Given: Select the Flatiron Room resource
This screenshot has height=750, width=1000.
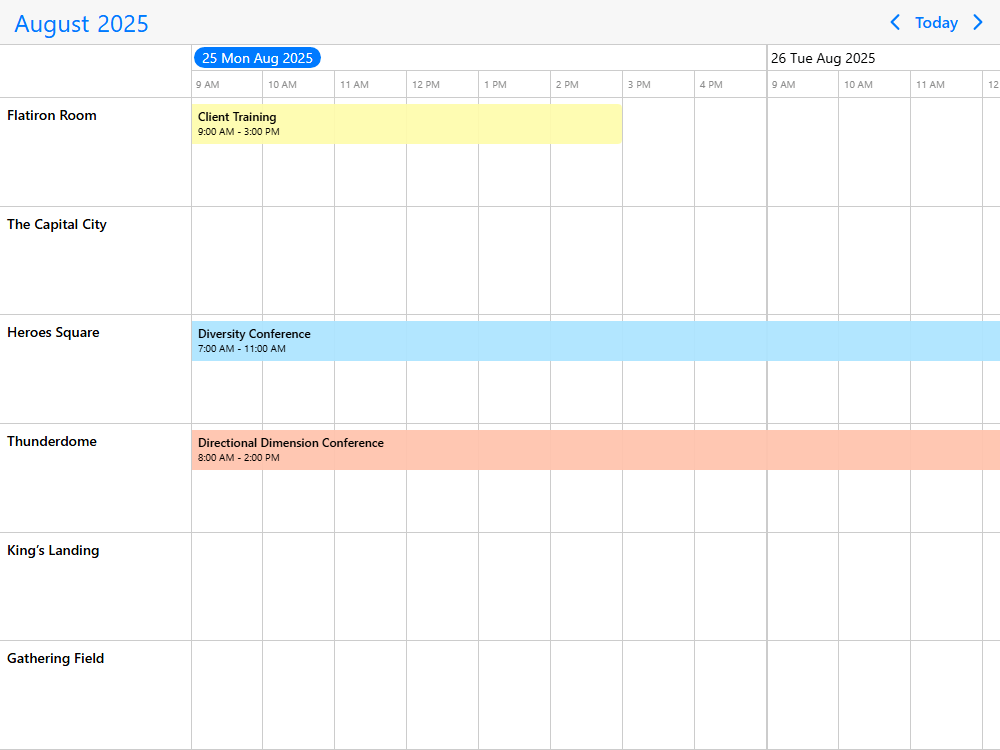Looking at the screenshot, I should (52, 116).
